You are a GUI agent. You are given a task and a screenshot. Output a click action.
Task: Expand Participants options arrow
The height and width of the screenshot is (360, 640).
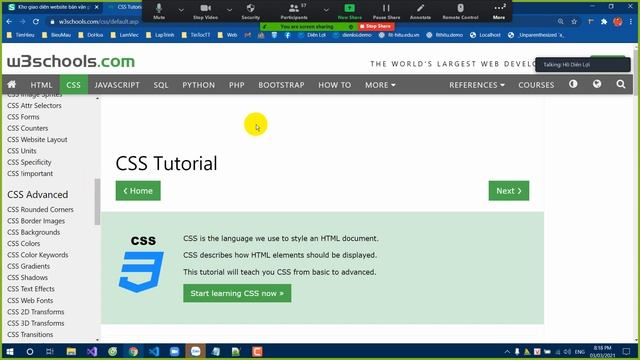tap(326, 9)
